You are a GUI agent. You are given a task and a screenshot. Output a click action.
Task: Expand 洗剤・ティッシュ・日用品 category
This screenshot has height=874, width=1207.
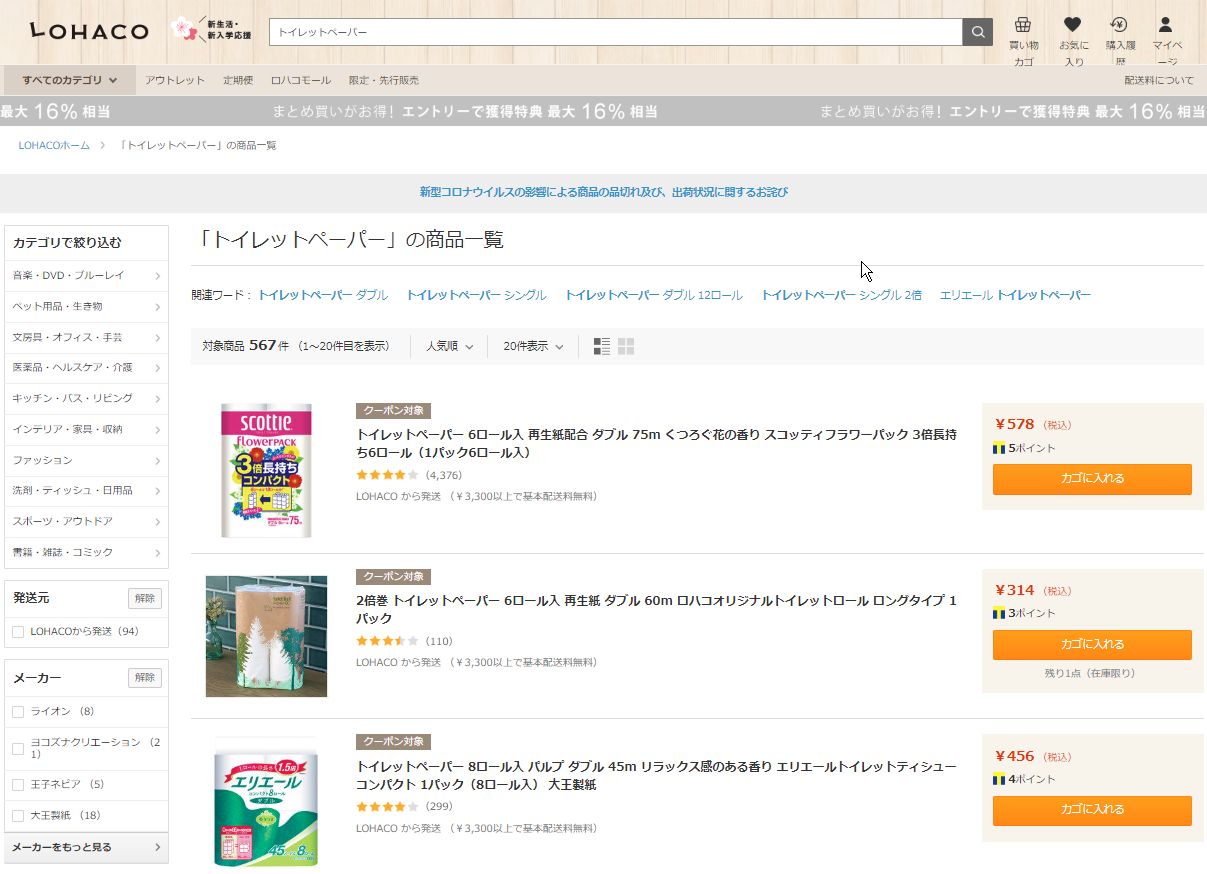87,490
